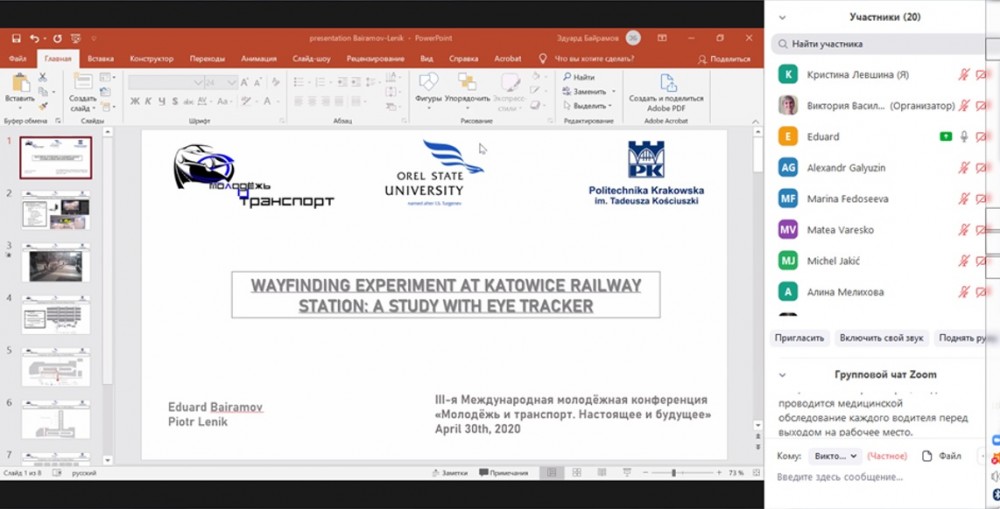The image size is (1000, 509).
Task: Open the Replace (Заменить) dropdown
Action: tap(589, 91)
